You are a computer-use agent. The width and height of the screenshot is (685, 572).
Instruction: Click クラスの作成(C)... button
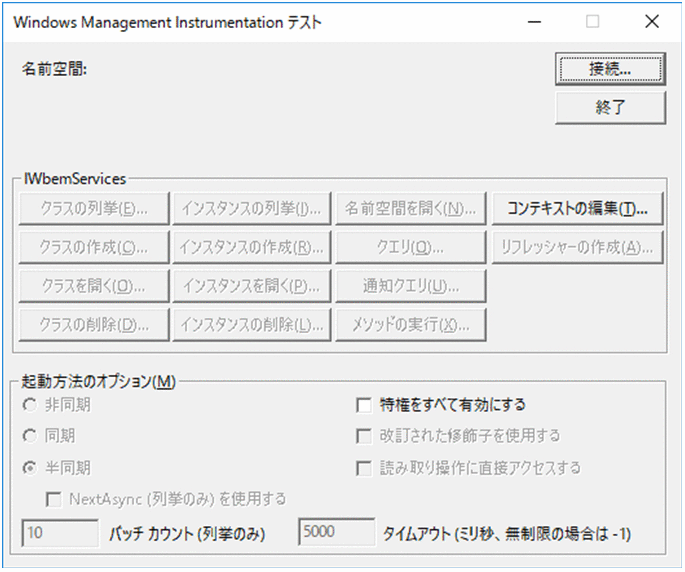point(94,247)
